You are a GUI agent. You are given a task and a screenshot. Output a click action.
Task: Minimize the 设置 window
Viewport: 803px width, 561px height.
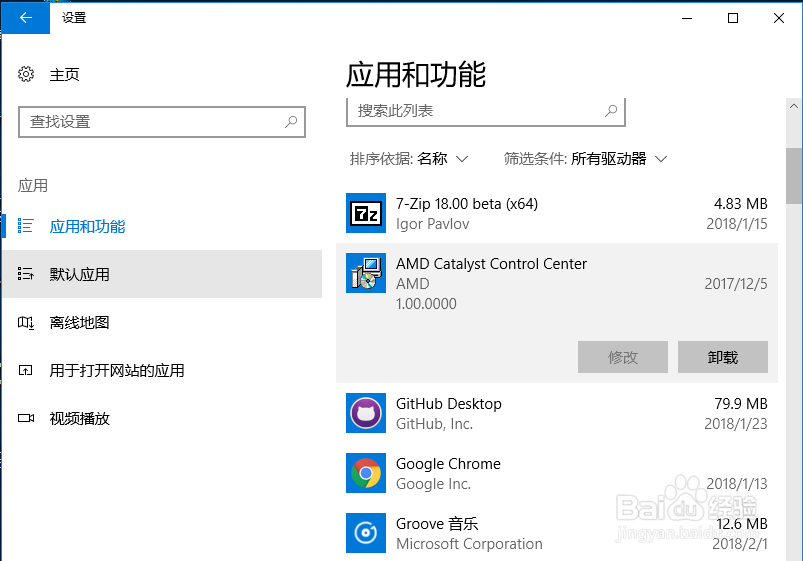[x=687, y=18]
